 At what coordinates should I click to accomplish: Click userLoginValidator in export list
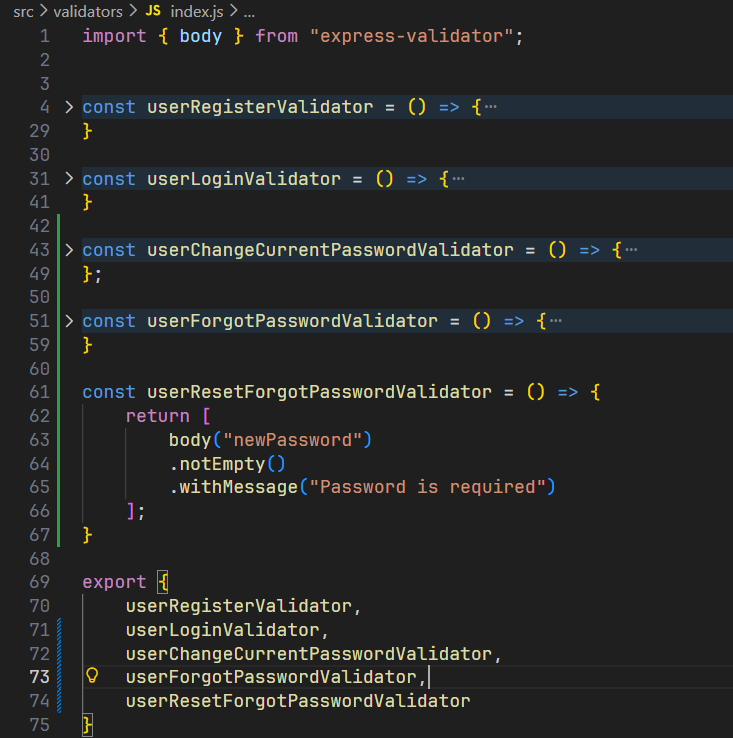pos(223,630)
